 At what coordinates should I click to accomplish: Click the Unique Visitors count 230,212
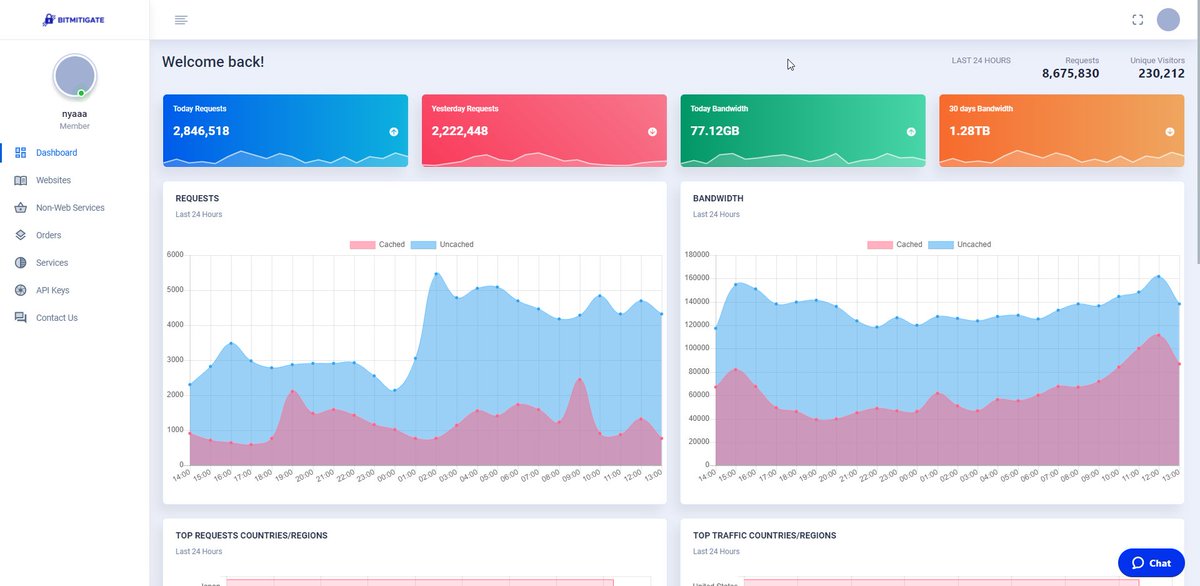pos(1161,74)
